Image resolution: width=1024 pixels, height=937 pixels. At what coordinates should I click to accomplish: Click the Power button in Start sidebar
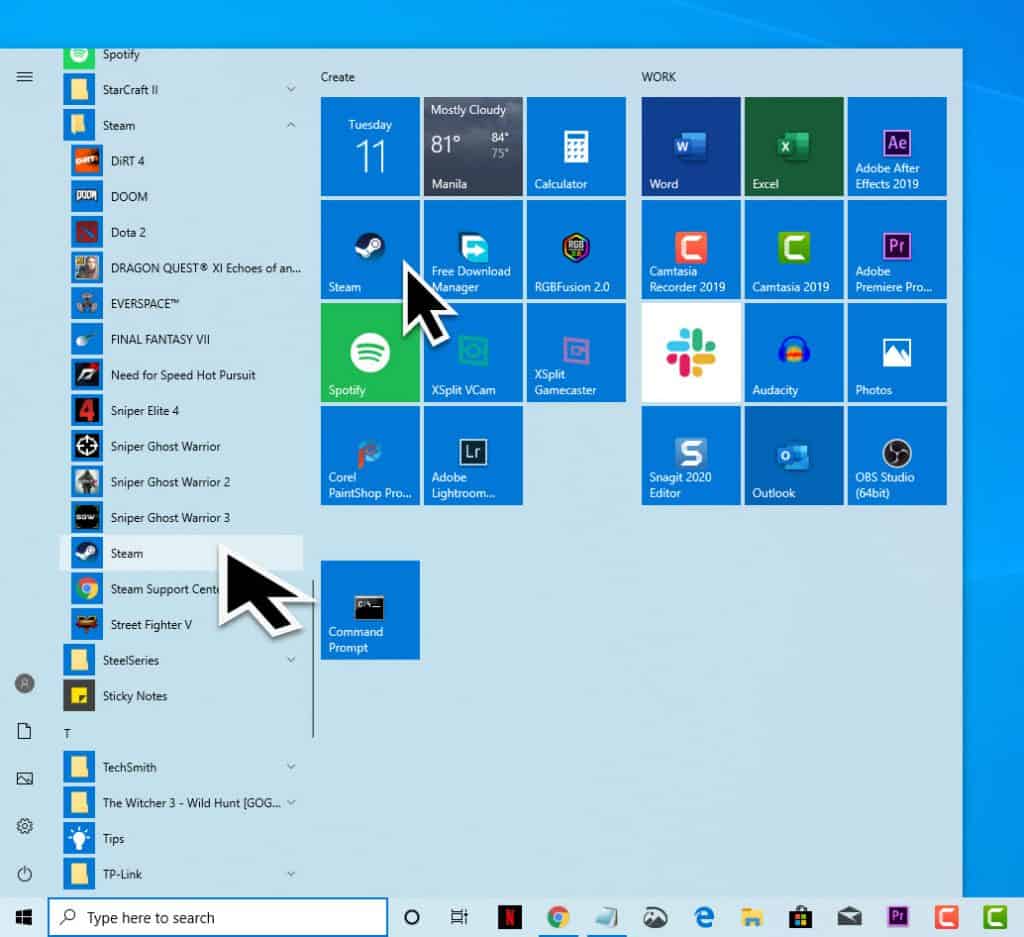click(x=25, y=873)
